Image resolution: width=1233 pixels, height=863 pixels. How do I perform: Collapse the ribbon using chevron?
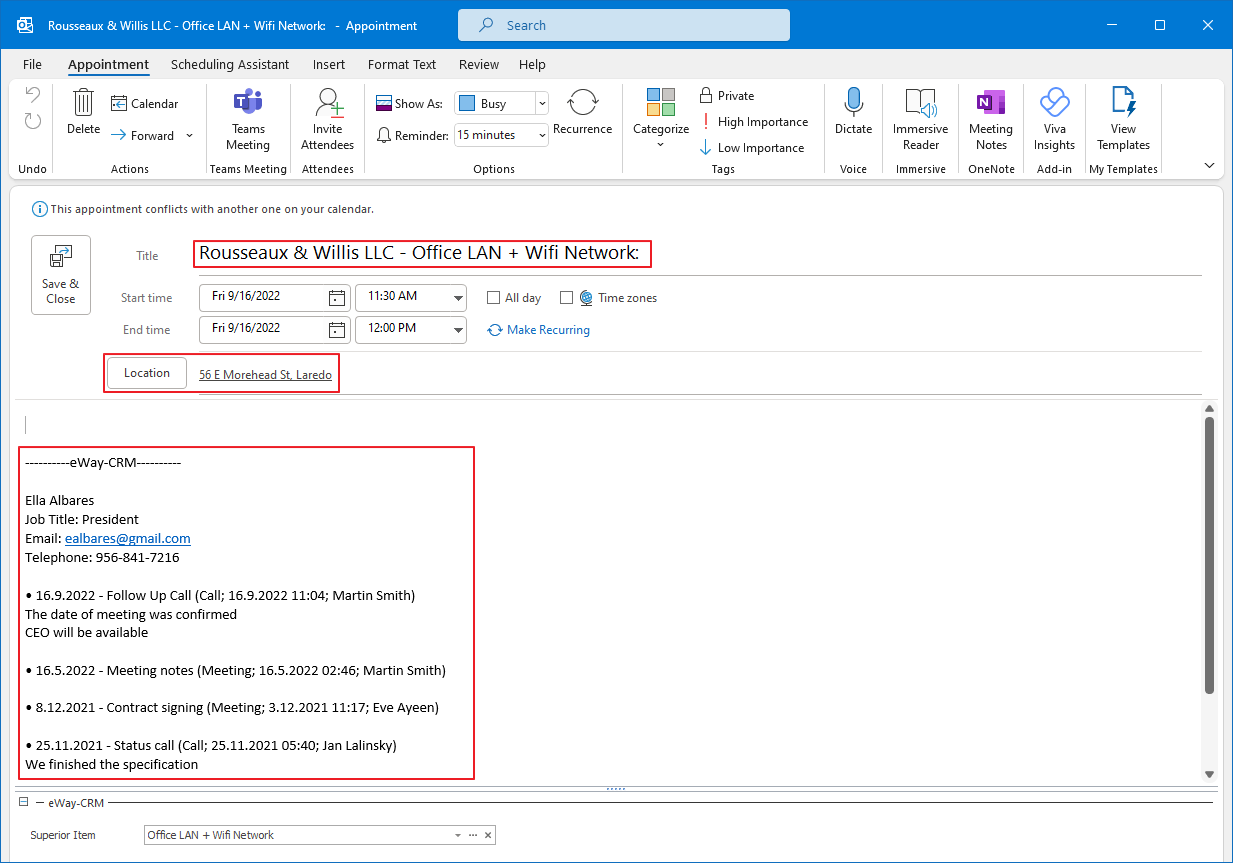[1209, 166]
